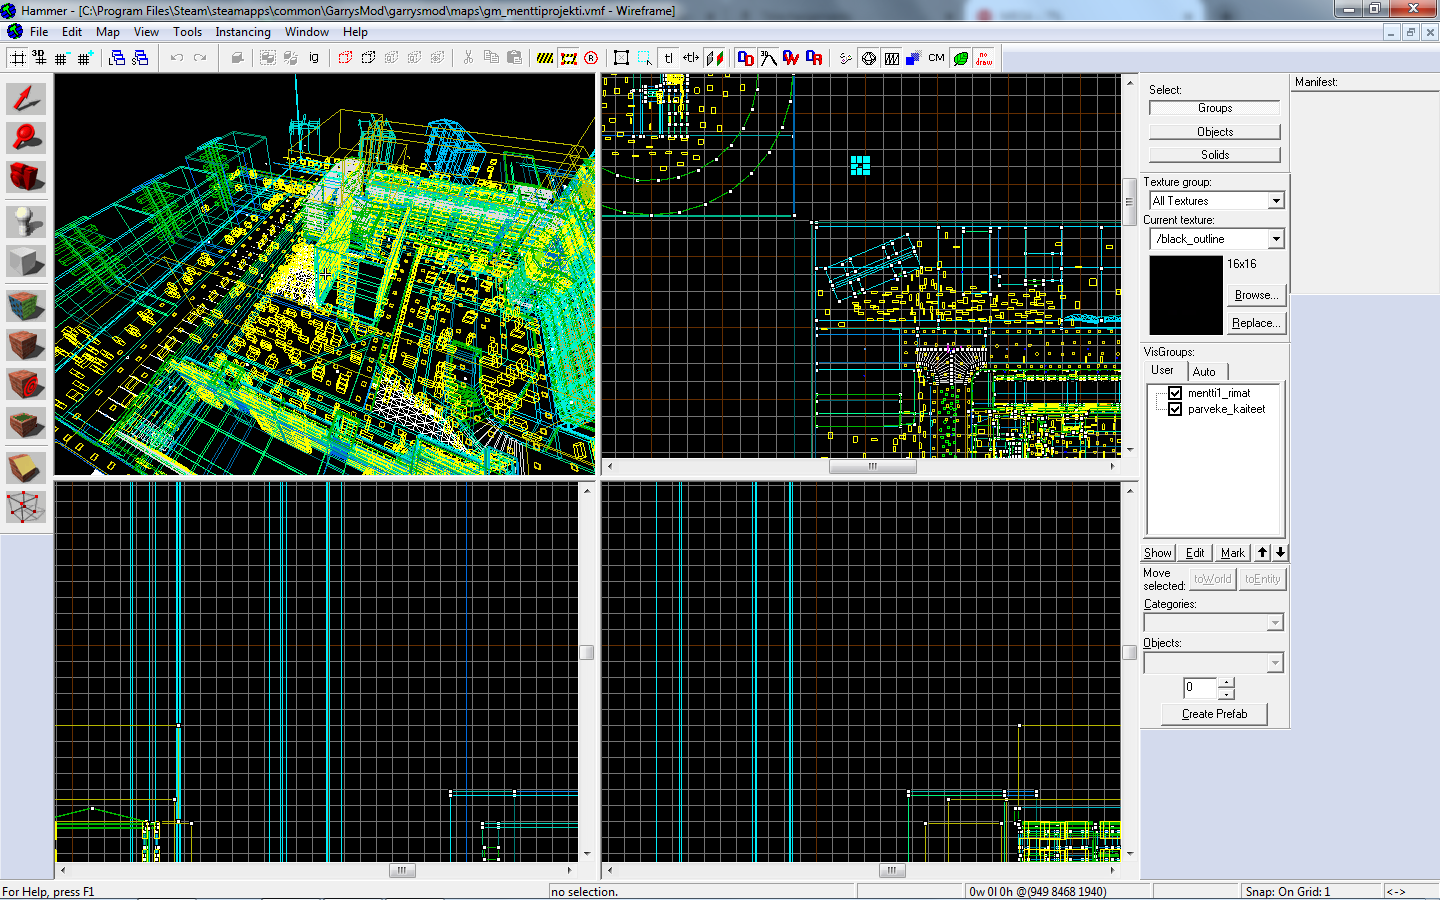Click Browse texture button
Screen dimensions: 1440x900
click(x=1255, y=295)
